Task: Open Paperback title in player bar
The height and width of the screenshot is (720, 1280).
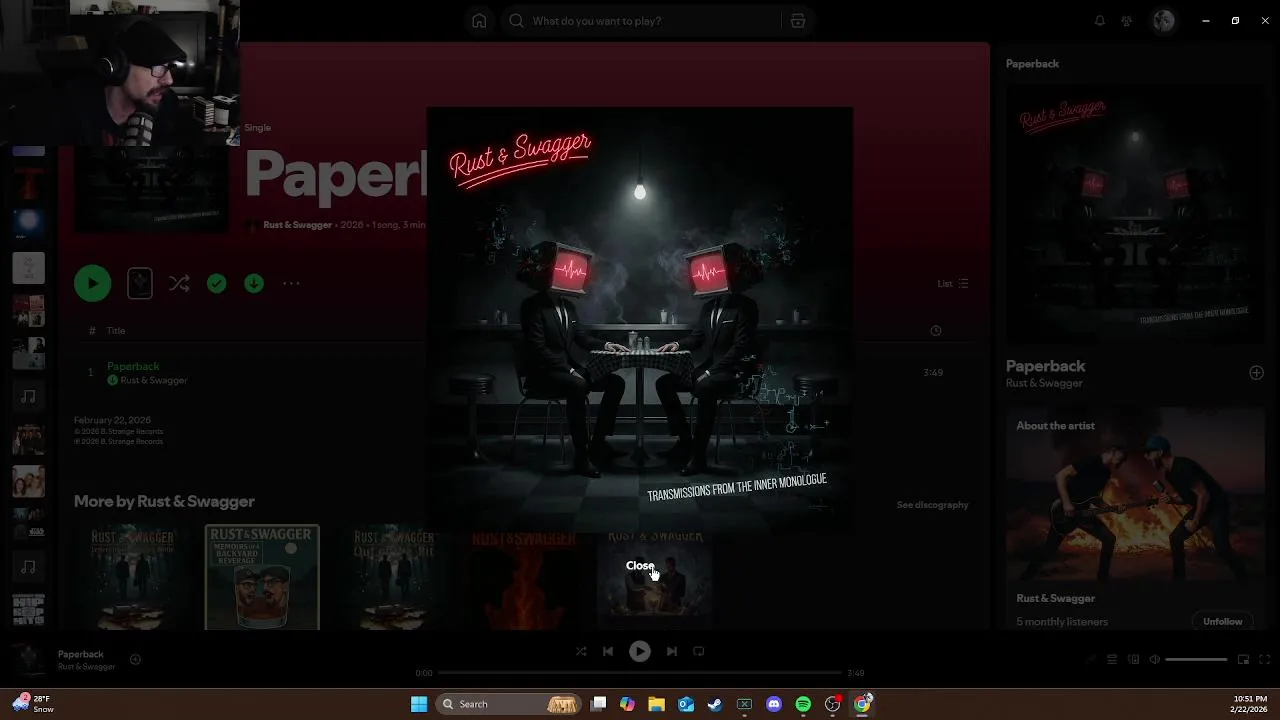Action: (x=80, y=654)
